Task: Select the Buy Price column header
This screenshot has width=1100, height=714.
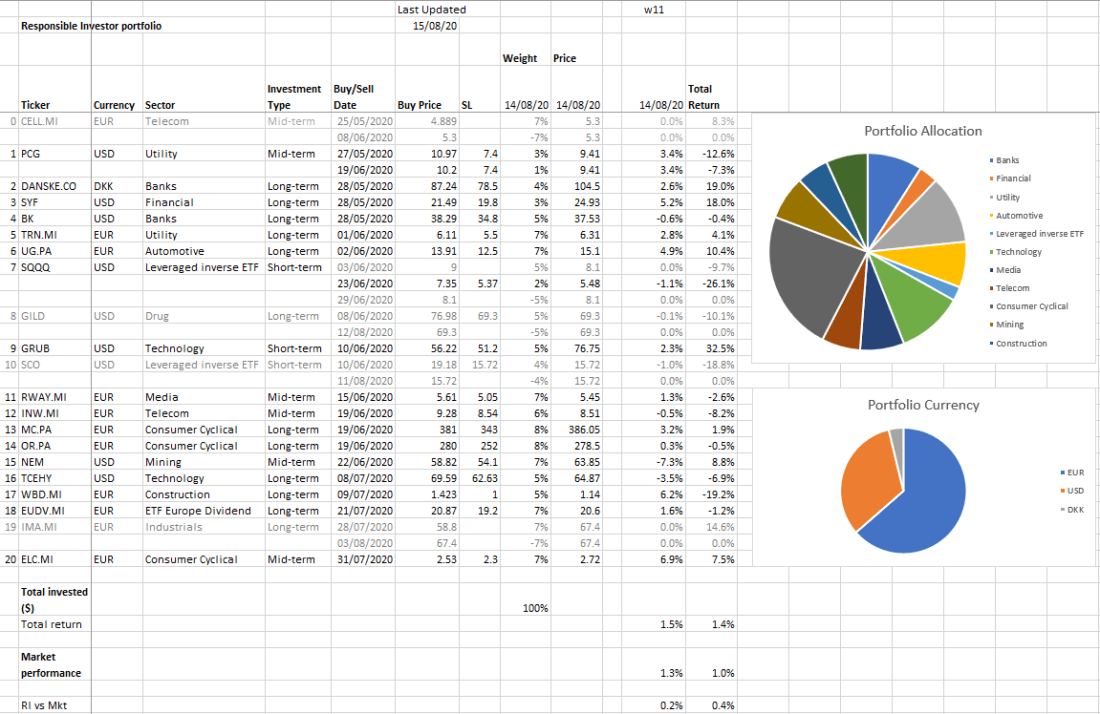Action: [x=419, y=105]
